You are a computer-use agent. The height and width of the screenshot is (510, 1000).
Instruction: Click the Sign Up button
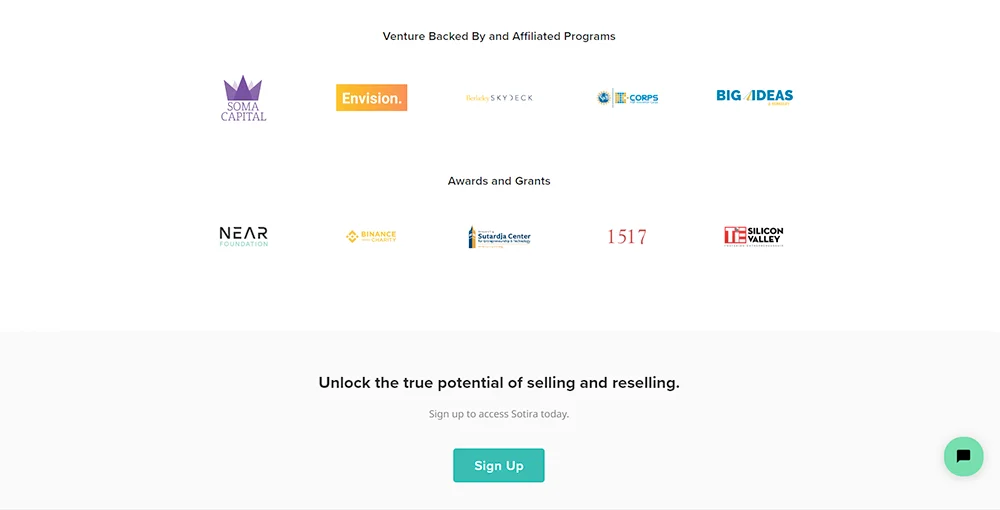point(499,465)
